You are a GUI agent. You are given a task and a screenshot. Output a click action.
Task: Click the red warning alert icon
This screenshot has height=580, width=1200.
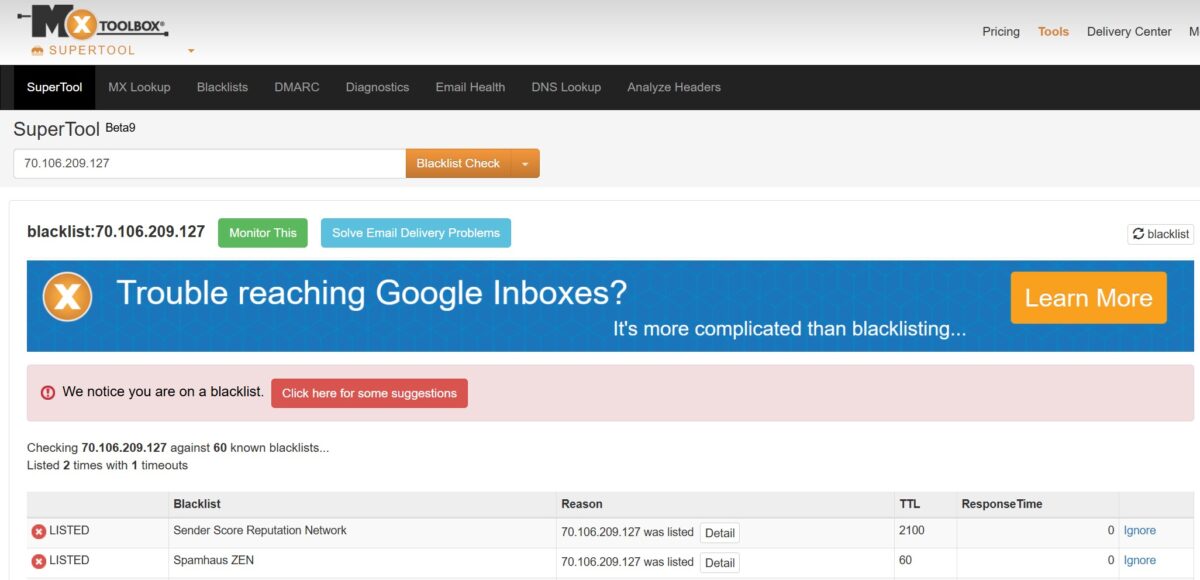[48, 393]
